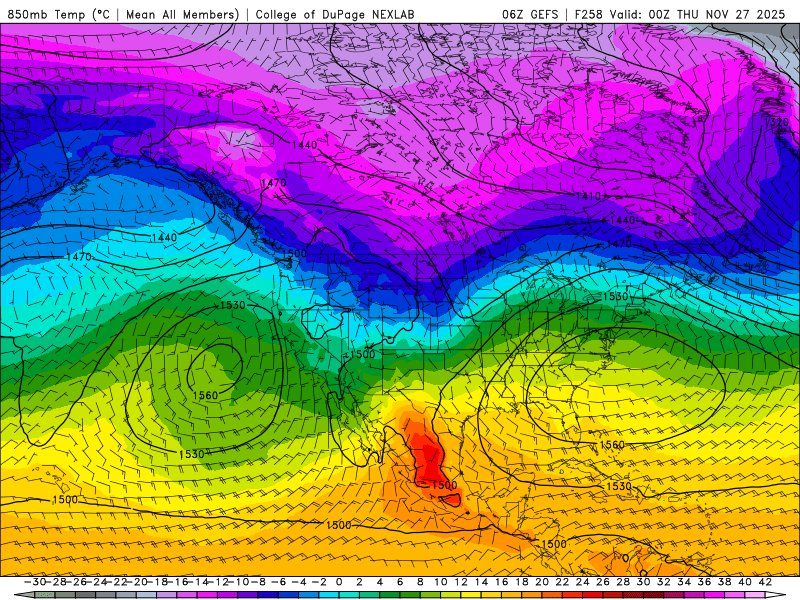Click the '34' color scale label
The image size is (800, 600).
tap(684, 582)
